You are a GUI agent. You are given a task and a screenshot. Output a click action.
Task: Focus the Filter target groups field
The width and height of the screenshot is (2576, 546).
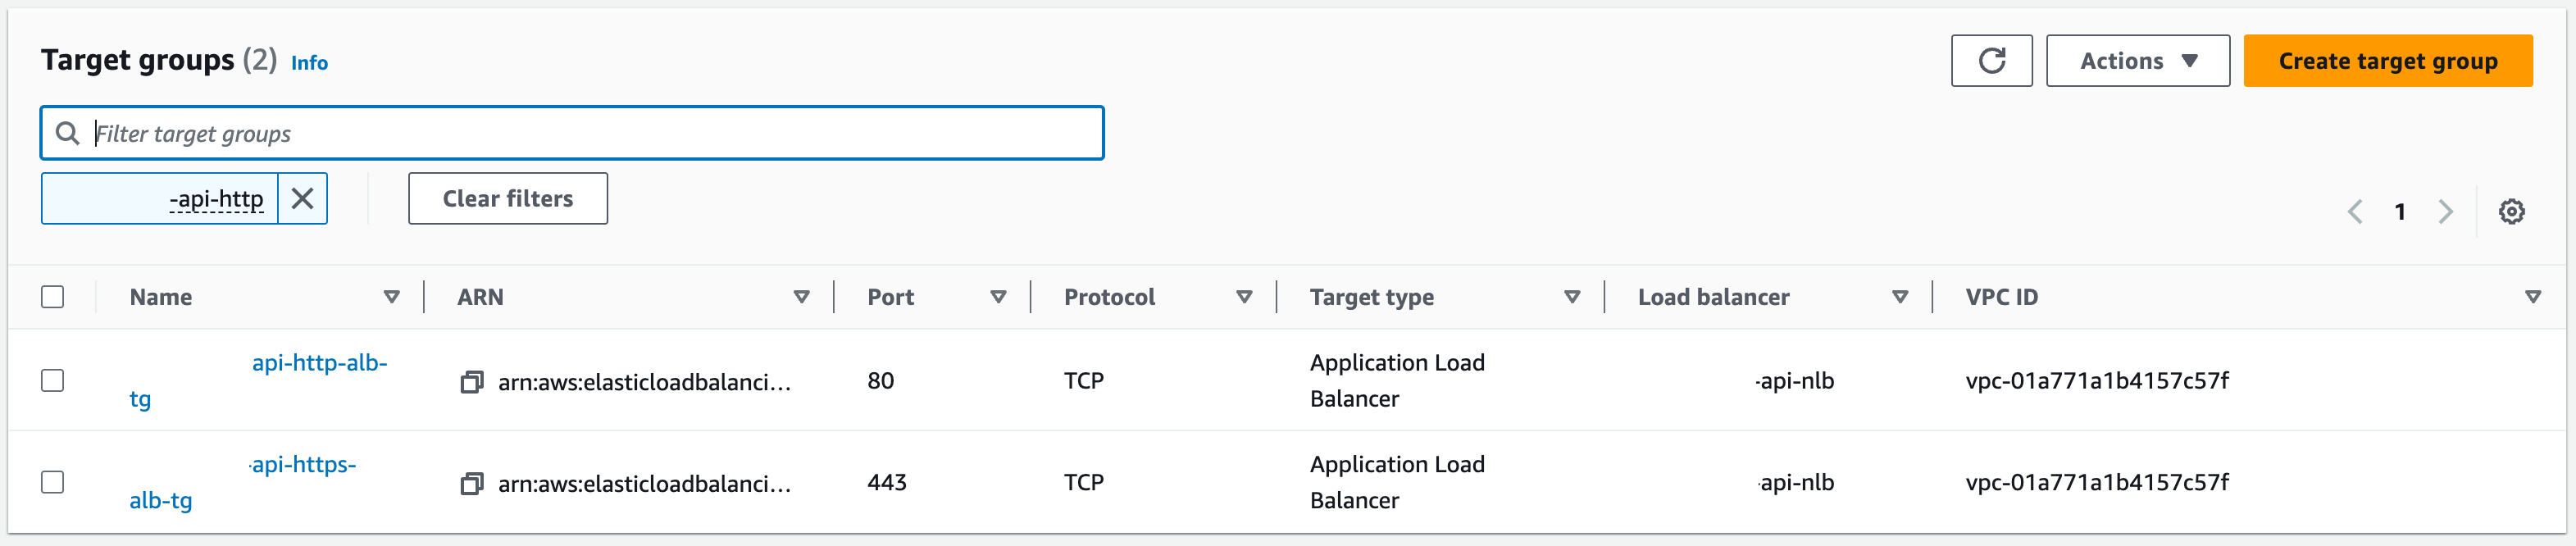[x=572, y=133]
